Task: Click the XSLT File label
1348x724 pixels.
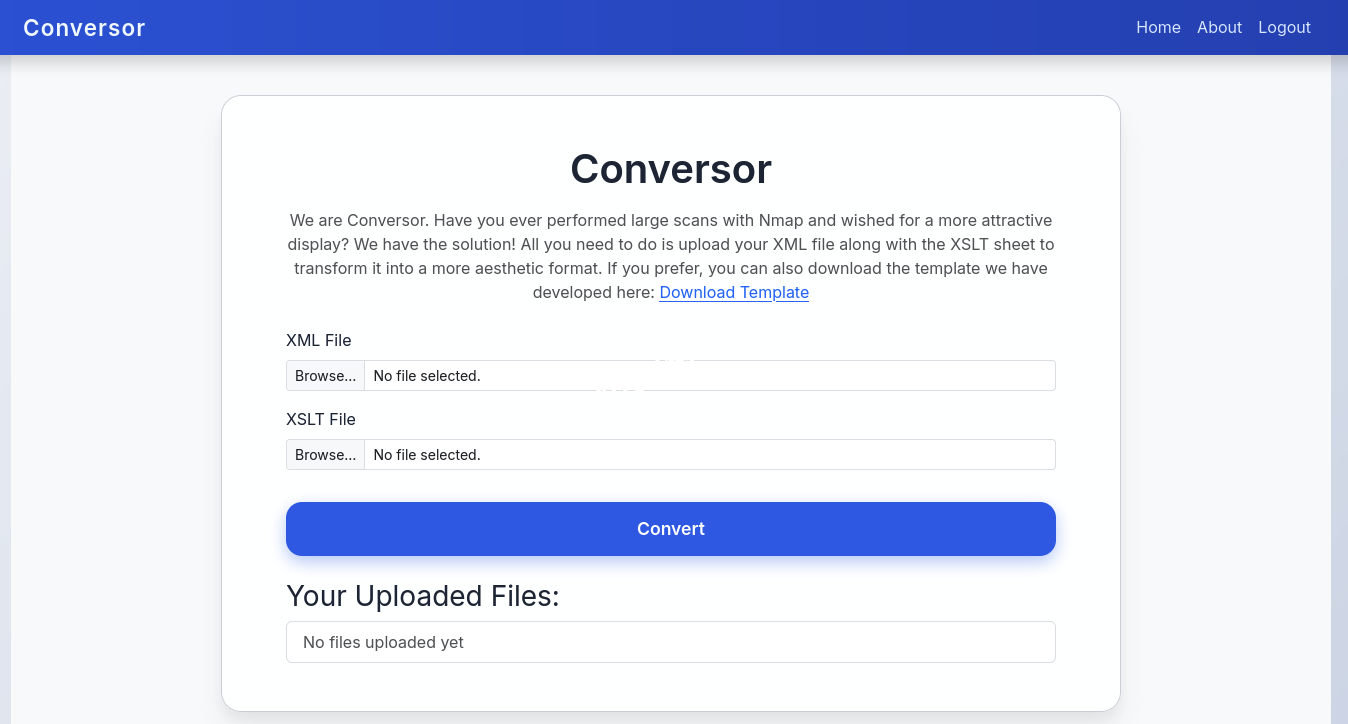Action: (x=320, y=419)
